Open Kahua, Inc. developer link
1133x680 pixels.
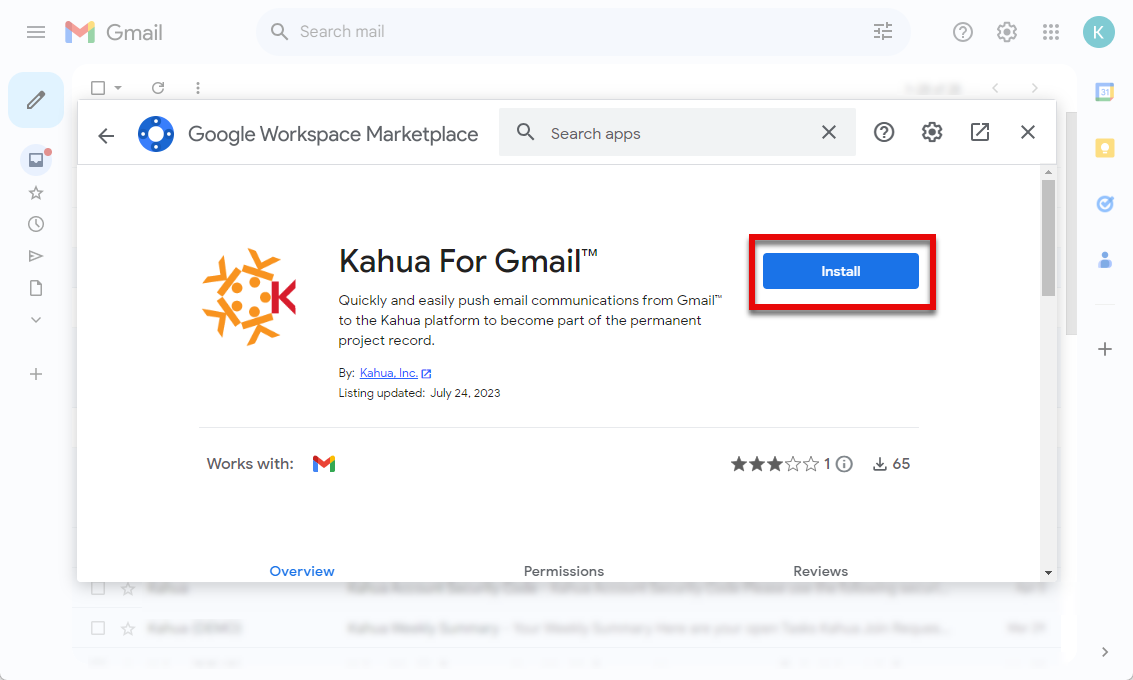click(389, 373)
